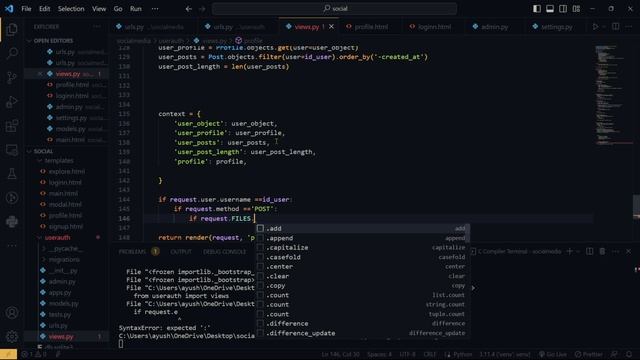Toggle the Primary Side Bar layout
This screenshot has height=360, width=640.
pos(537,9)
